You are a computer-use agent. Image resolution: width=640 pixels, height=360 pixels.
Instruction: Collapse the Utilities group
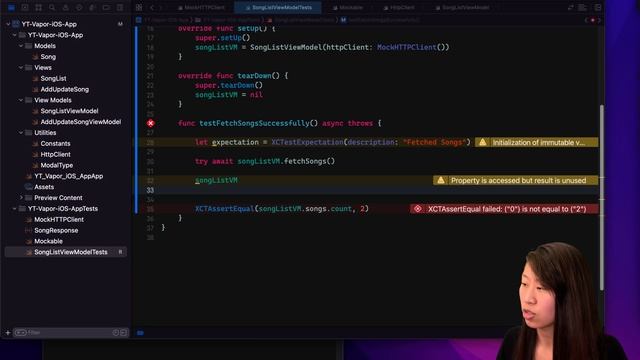pos(21,133)
